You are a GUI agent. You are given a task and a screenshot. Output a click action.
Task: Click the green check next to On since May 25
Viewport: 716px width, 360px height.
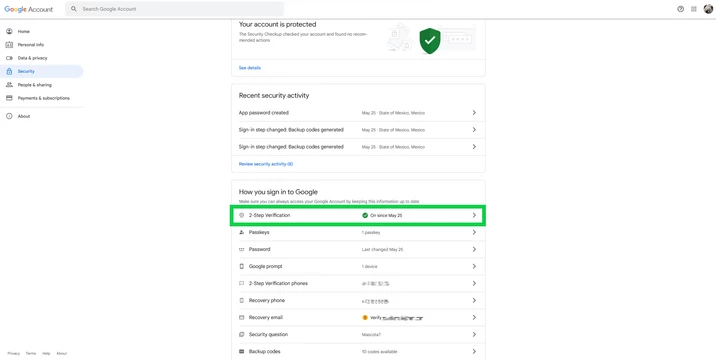pos(365,215)
